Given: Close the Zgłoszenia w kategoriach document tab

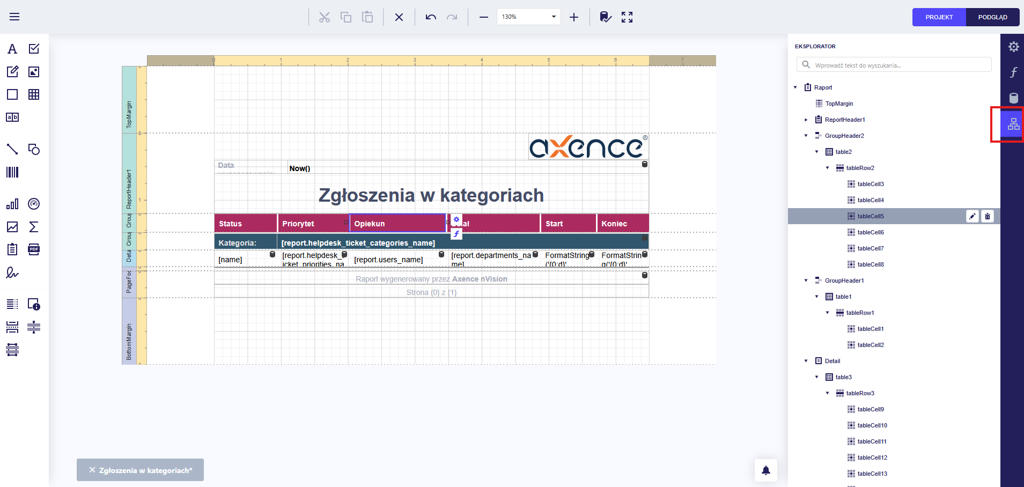Looking at the screenshot, I should [92, 470].
